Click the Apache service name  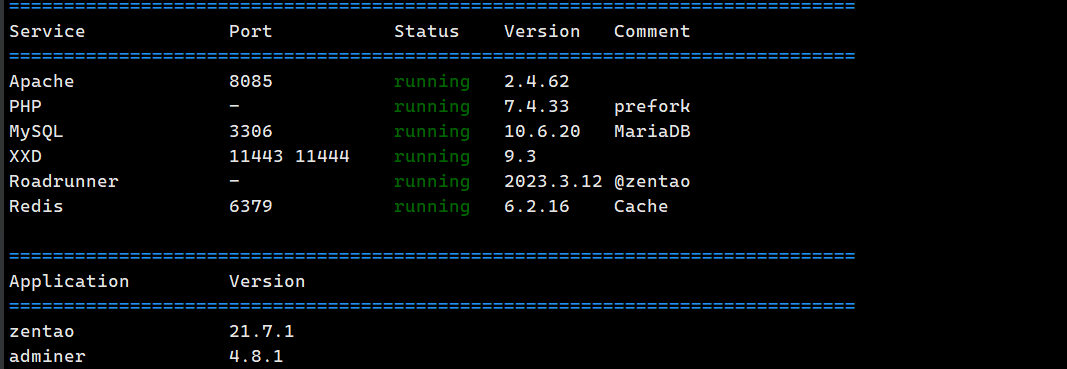coord(42,82)
